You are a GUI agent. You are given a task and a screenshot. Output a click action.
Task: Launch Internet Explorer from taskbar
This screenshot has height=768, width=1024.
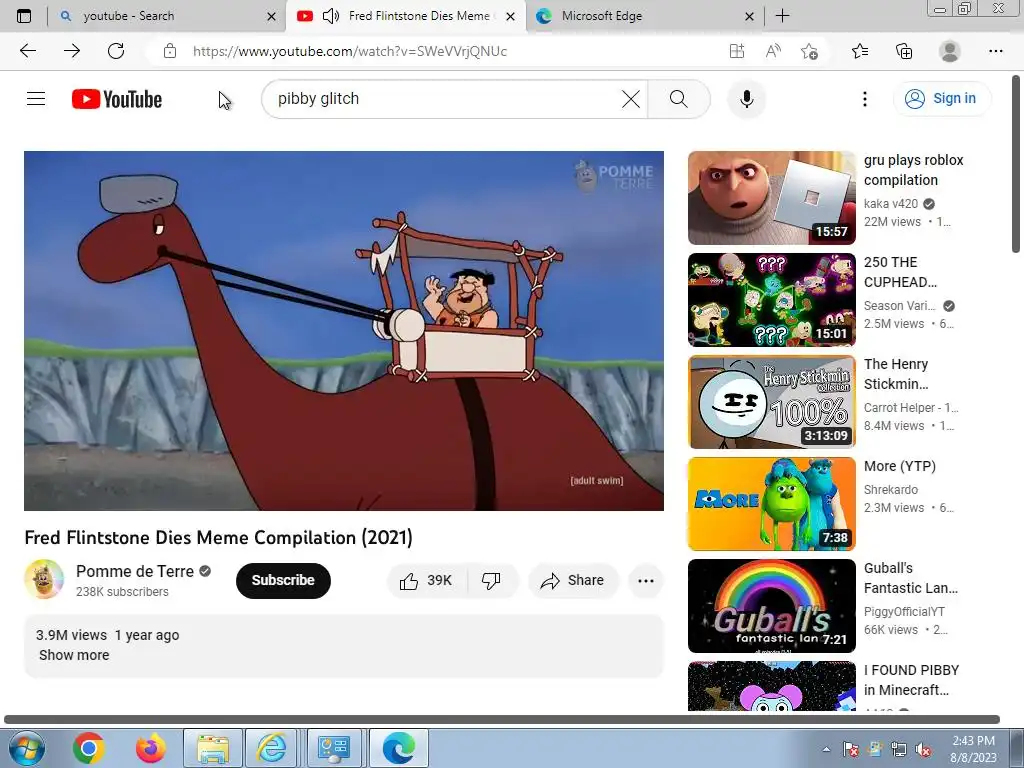click(271, 748)
